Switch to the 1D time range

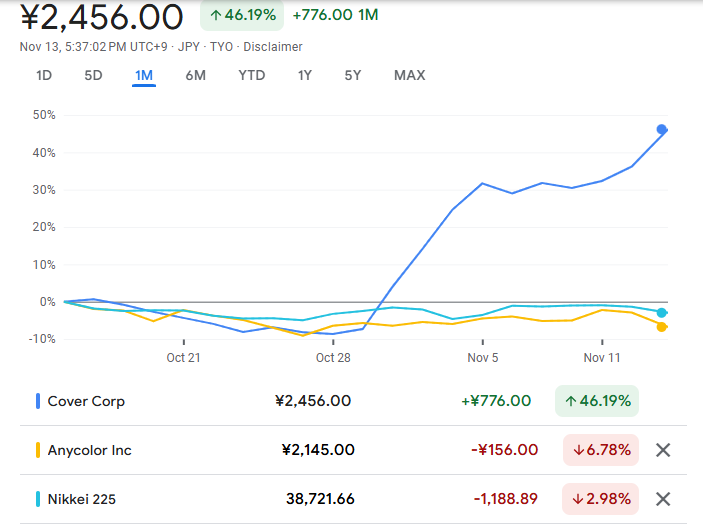click(44, 75)
